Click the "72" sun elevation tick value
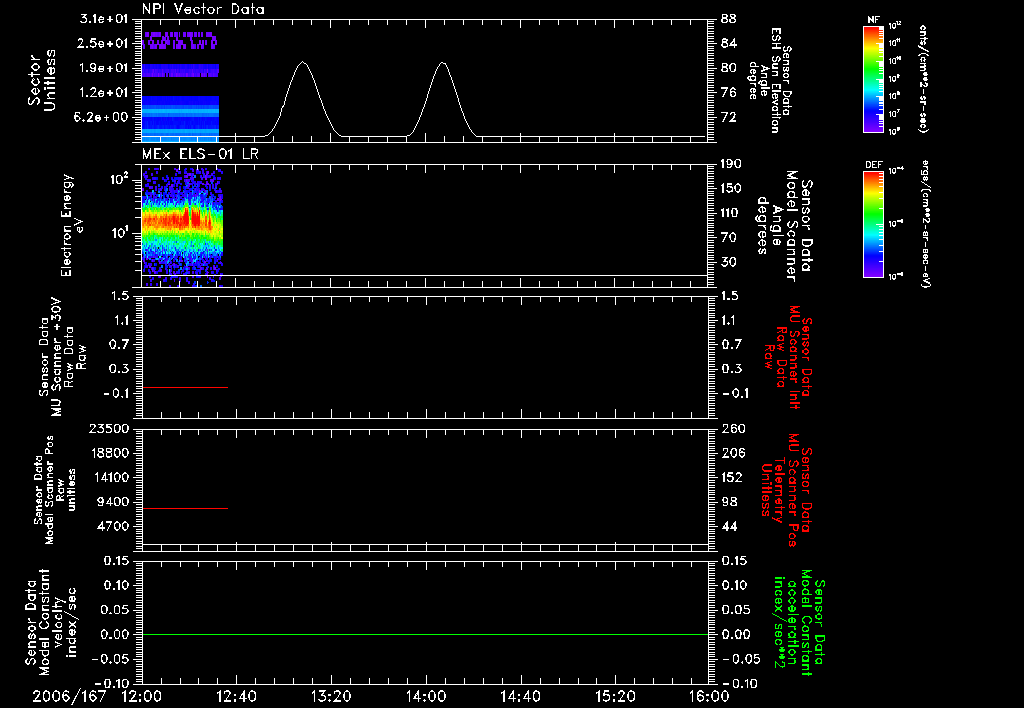Screen dimensions: 1024x708 [x=729, y=118]
